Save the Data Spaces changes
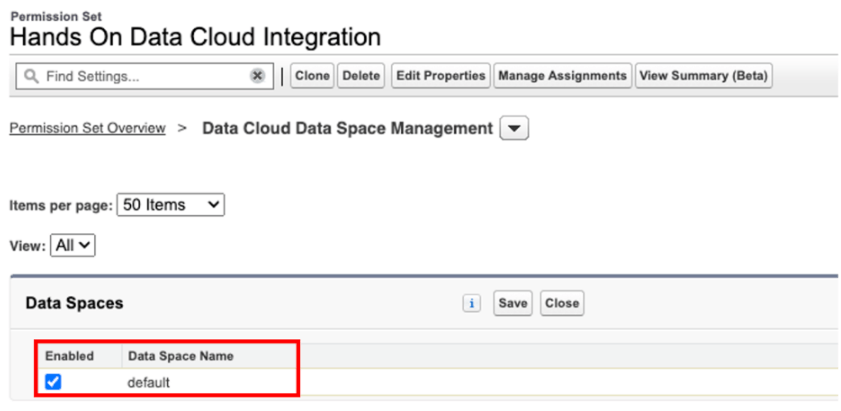Screen dimensions: 841x411 tap(512, 303)
